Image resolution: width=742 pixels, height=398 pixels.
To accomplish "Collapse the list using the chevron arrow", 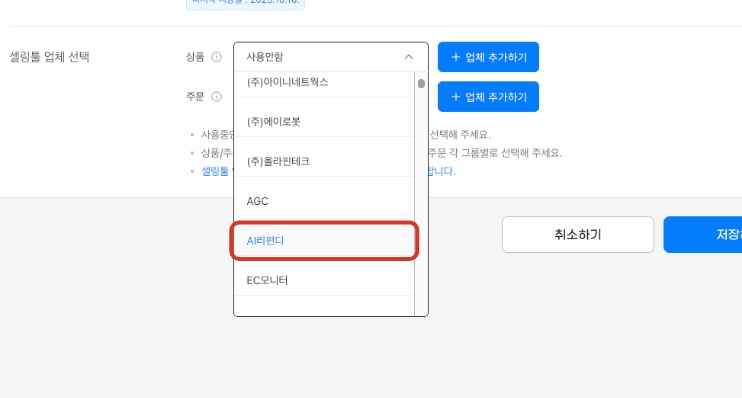I will click(409, 57).
